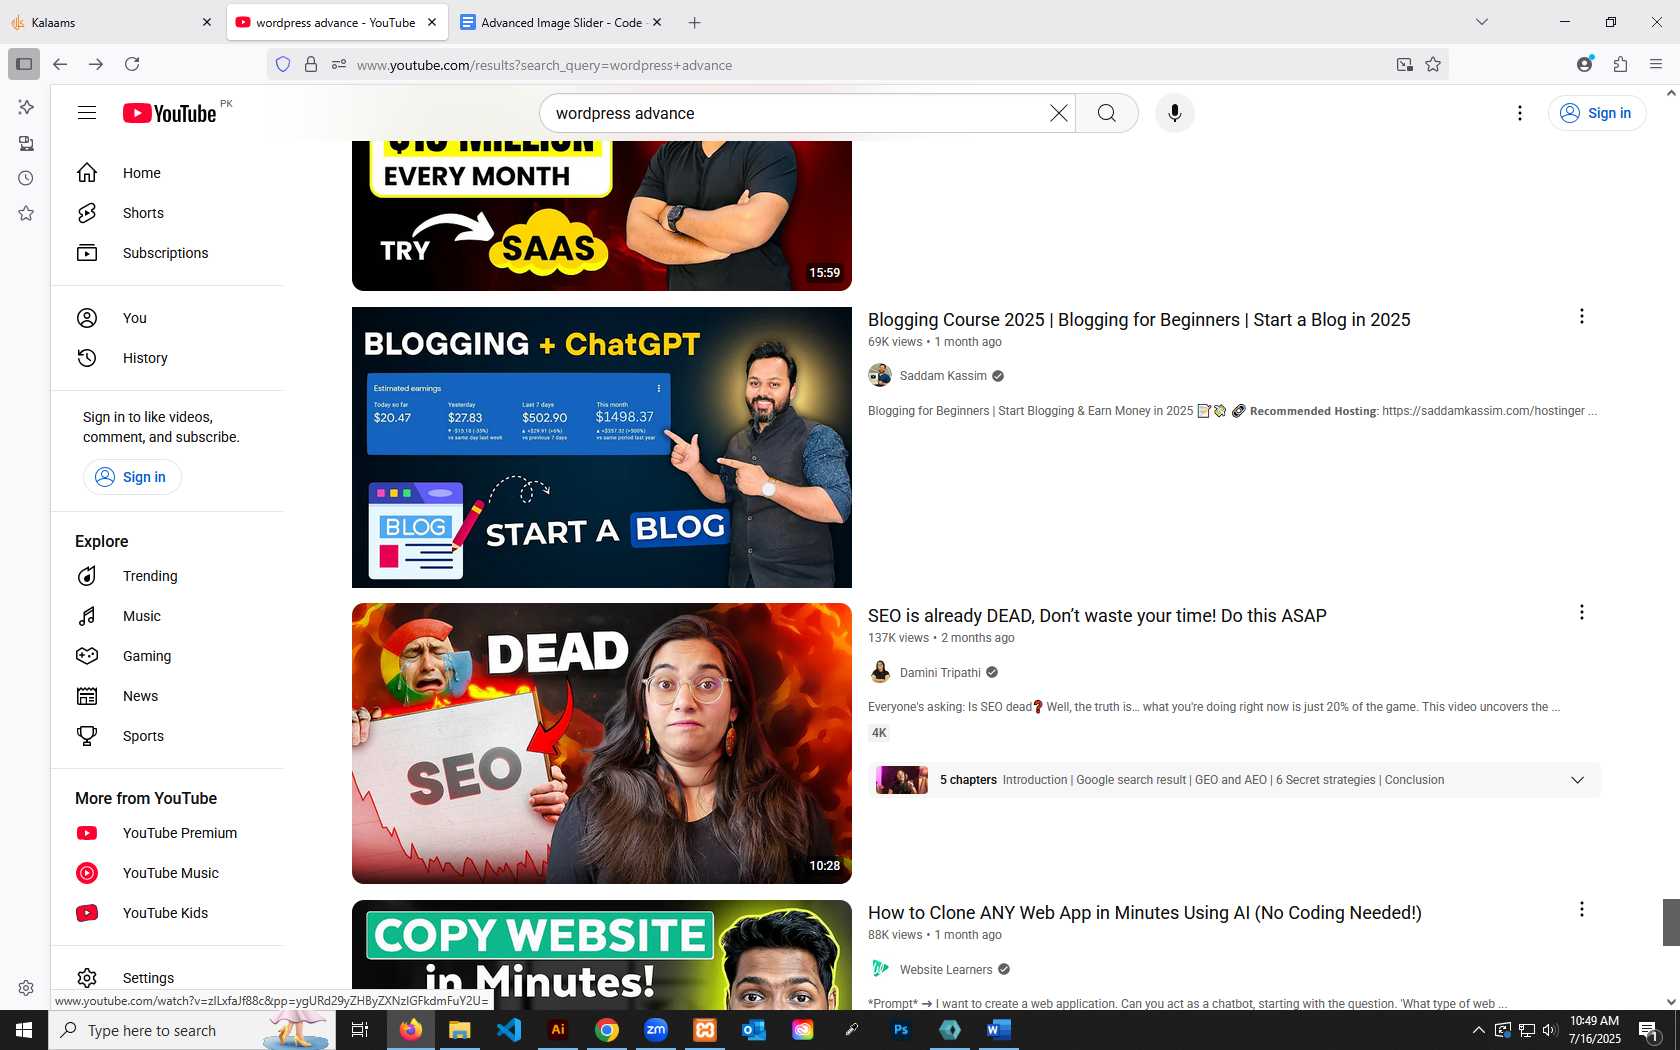Switch to the Kalaams browser tab
Image resolution: width=1680 pixels, height=1050 pixels.
(x=112, y=22)
